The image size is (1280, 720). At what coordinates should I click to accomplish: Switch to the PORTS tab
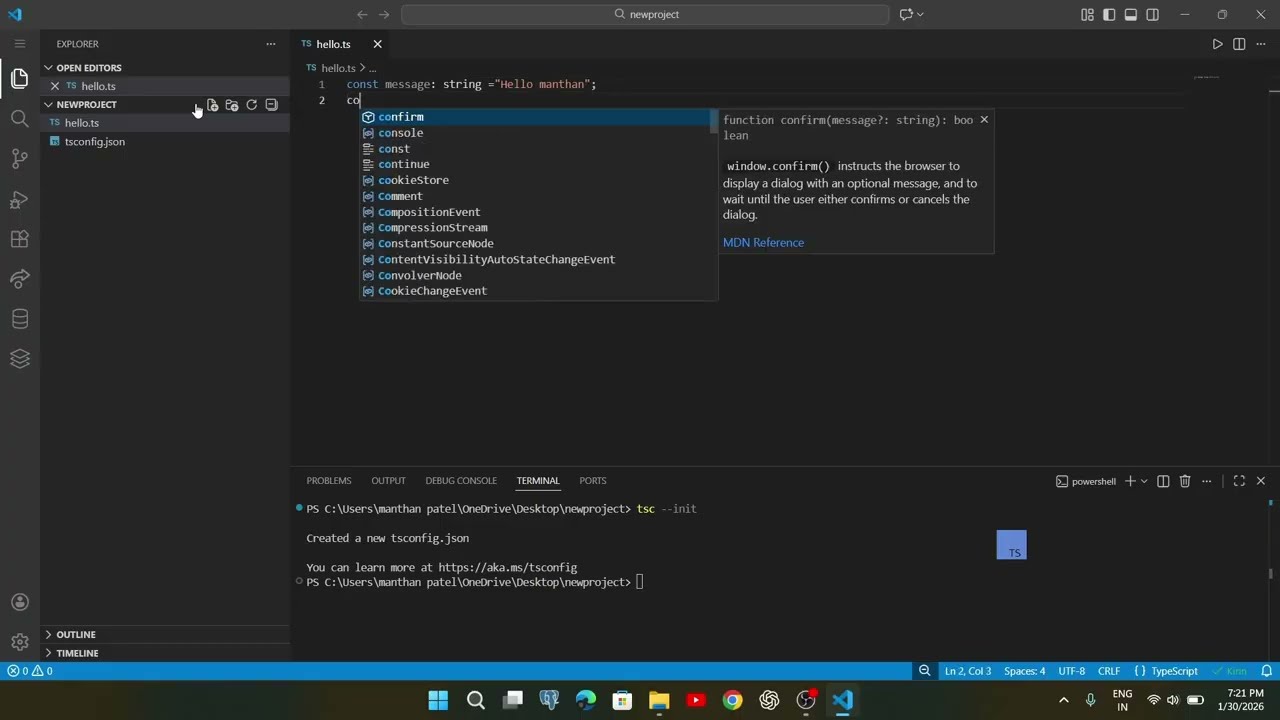(x=593, y=481)
